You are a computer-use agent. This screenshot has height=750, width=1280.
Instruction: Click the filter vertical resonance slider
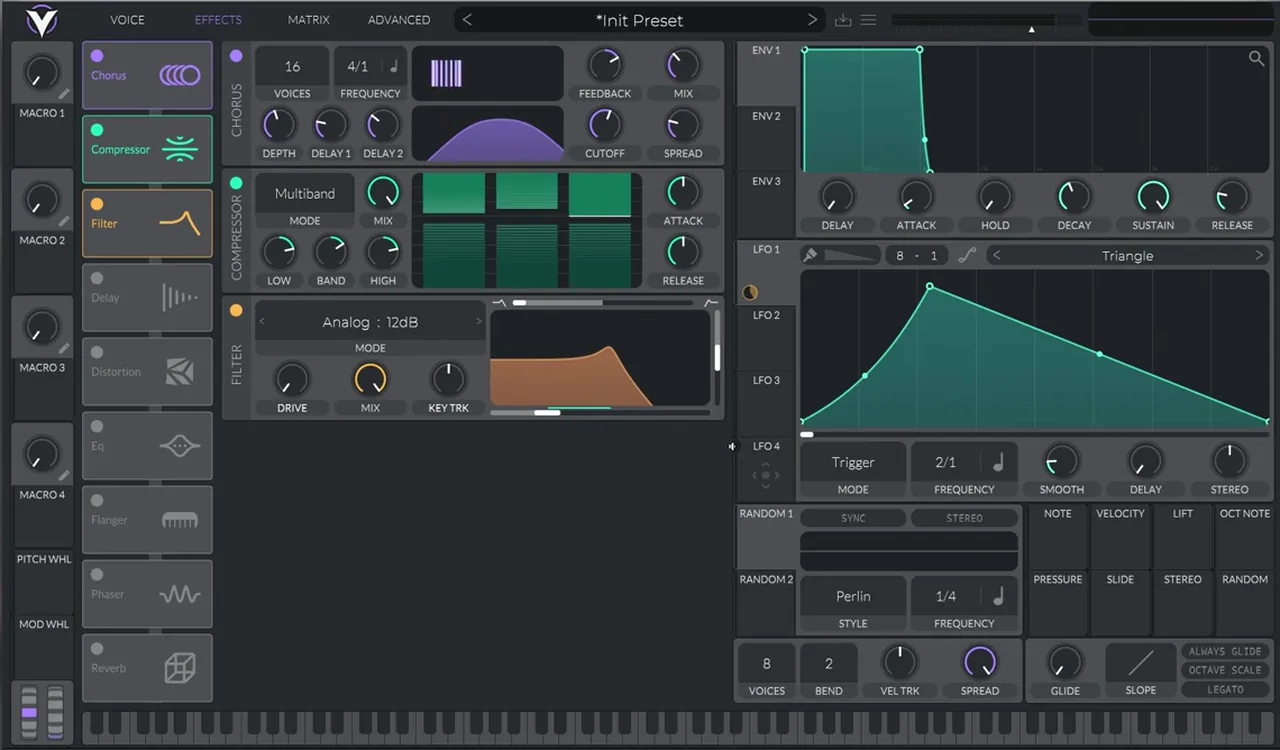(717, 357)
